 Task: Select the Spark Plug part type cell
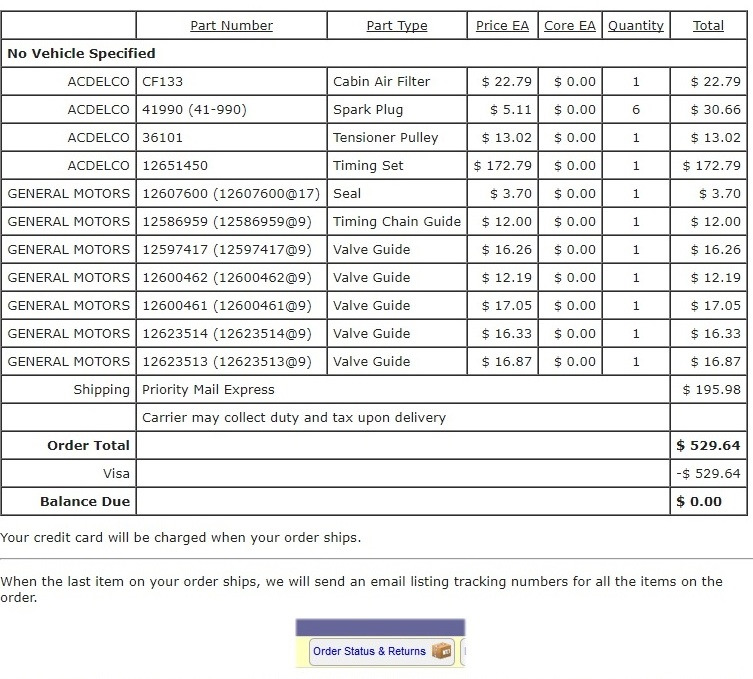point(397,109)
